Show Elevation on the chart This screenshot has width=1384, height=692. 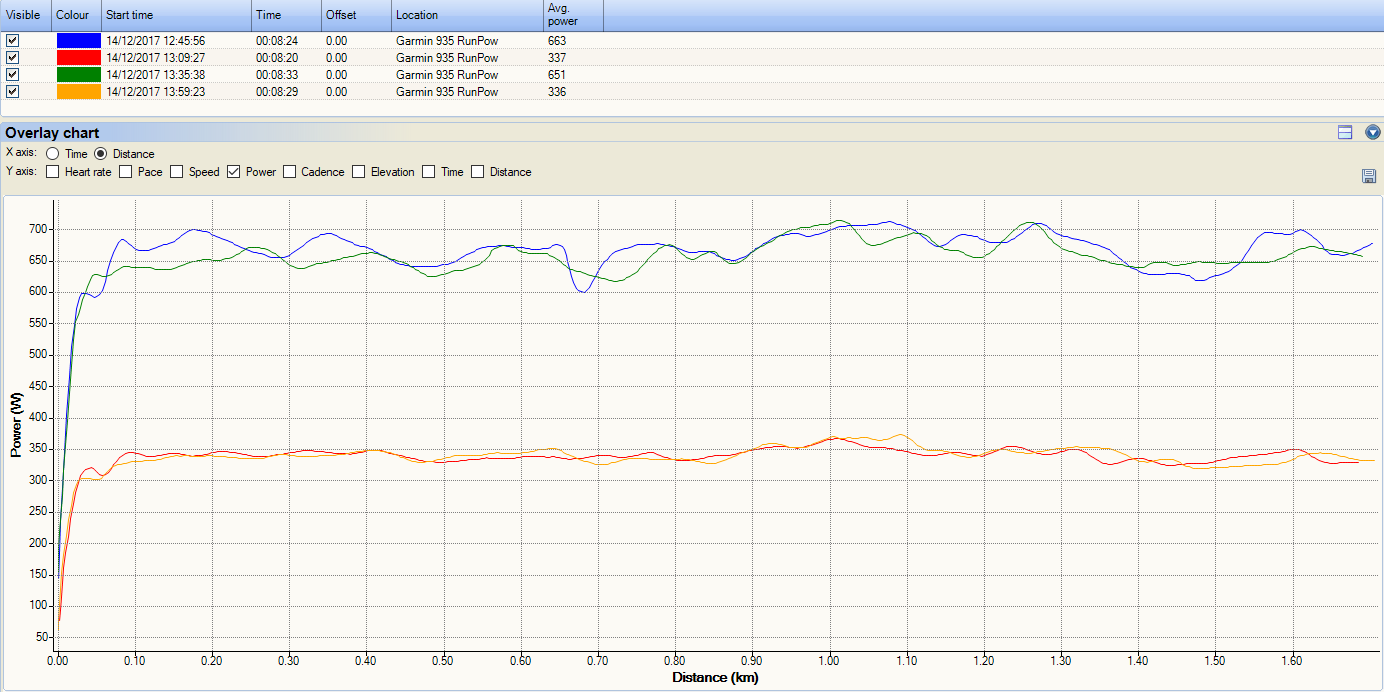[357, 171]
